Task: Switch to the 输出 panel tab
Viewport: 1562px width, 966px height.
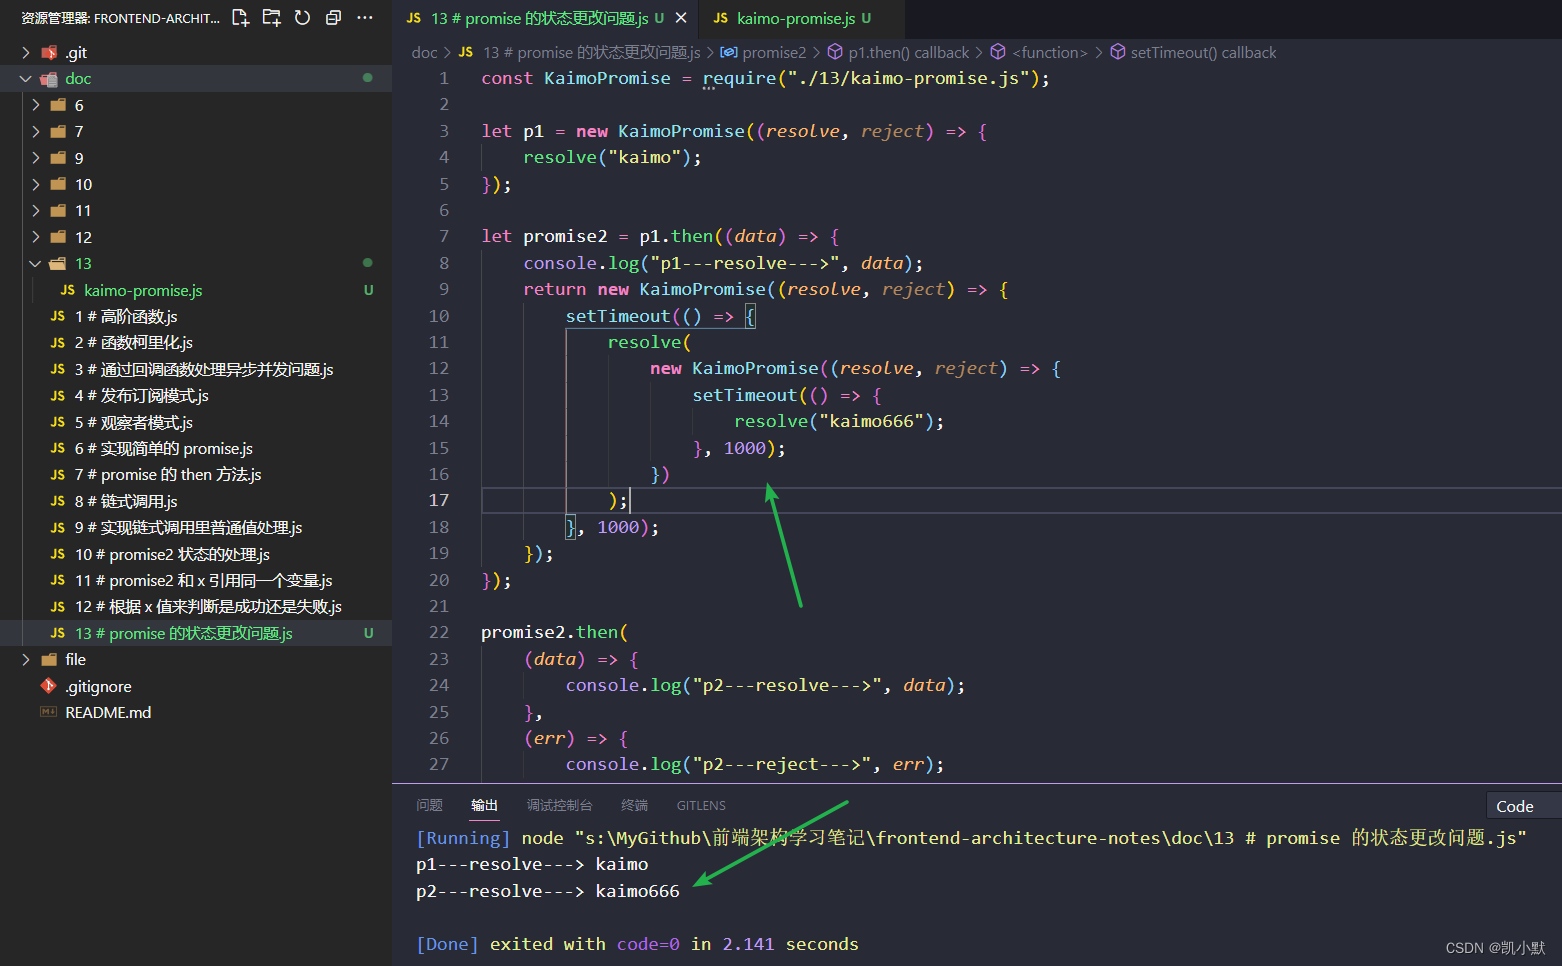Action: coord(484,805)
